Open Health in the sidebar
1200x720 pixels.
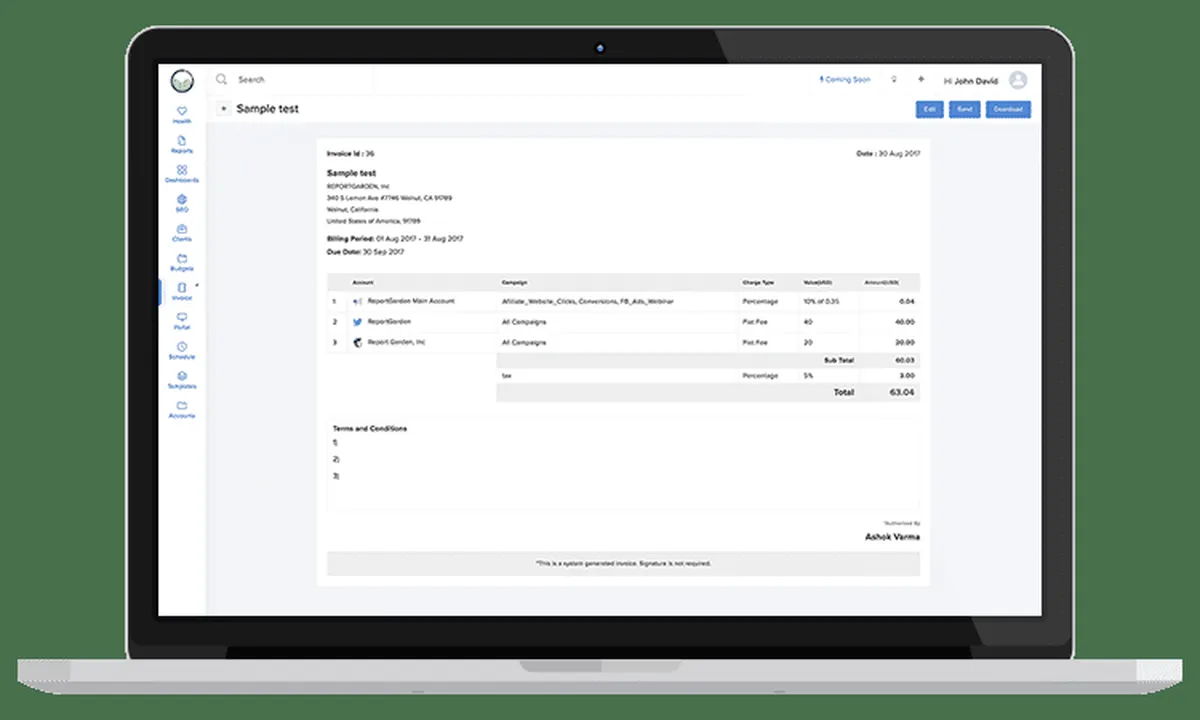(182, 115)
